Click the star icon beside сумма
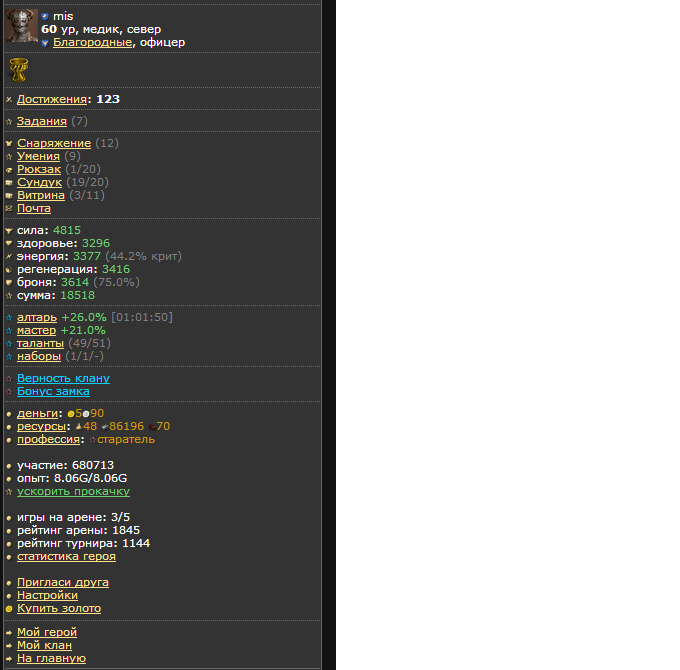This screenshot has height=670, width=680. pos(9,296)
